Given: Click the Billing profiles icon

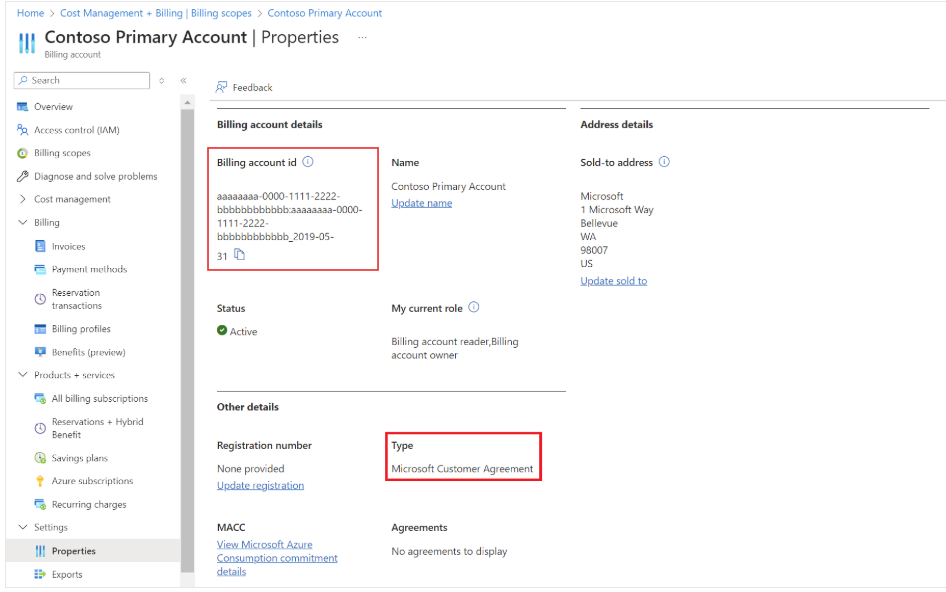Looking at the screenshot, I should (40, 329).
